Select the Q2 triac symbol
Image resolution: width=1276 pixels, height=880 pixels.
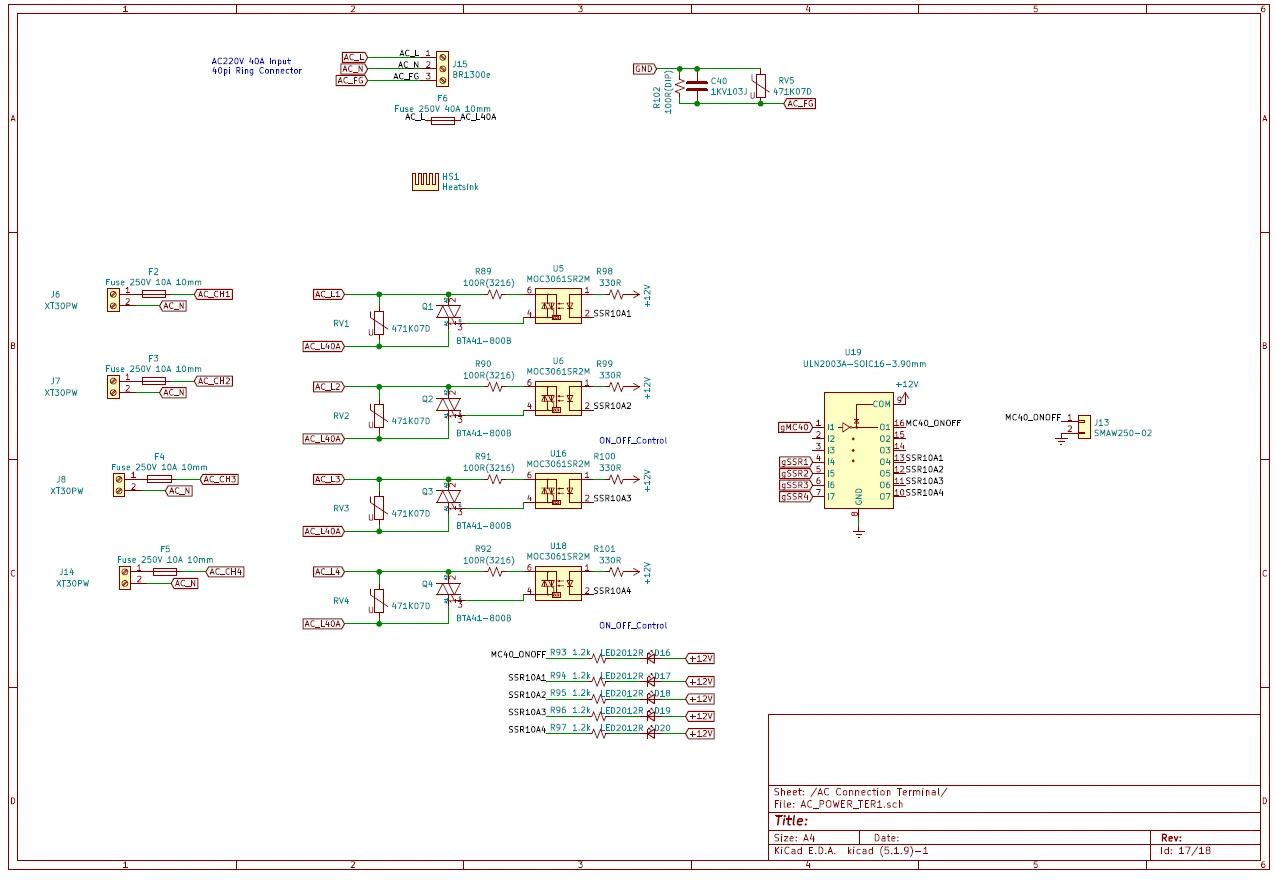[449, 404]
